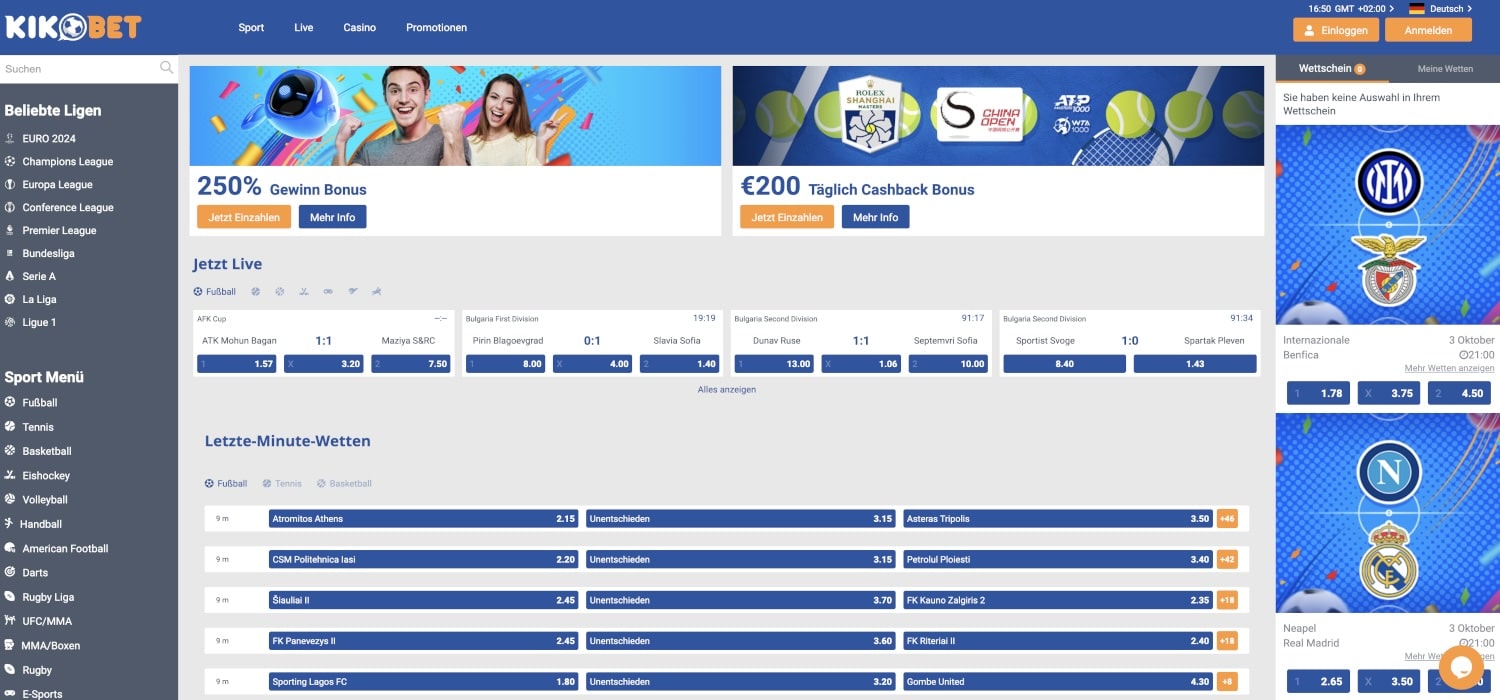Click Mehr Info under €200 Cashback Bonus
The height and width of the screenshot is (700, 1500).
tap(875, 217)
